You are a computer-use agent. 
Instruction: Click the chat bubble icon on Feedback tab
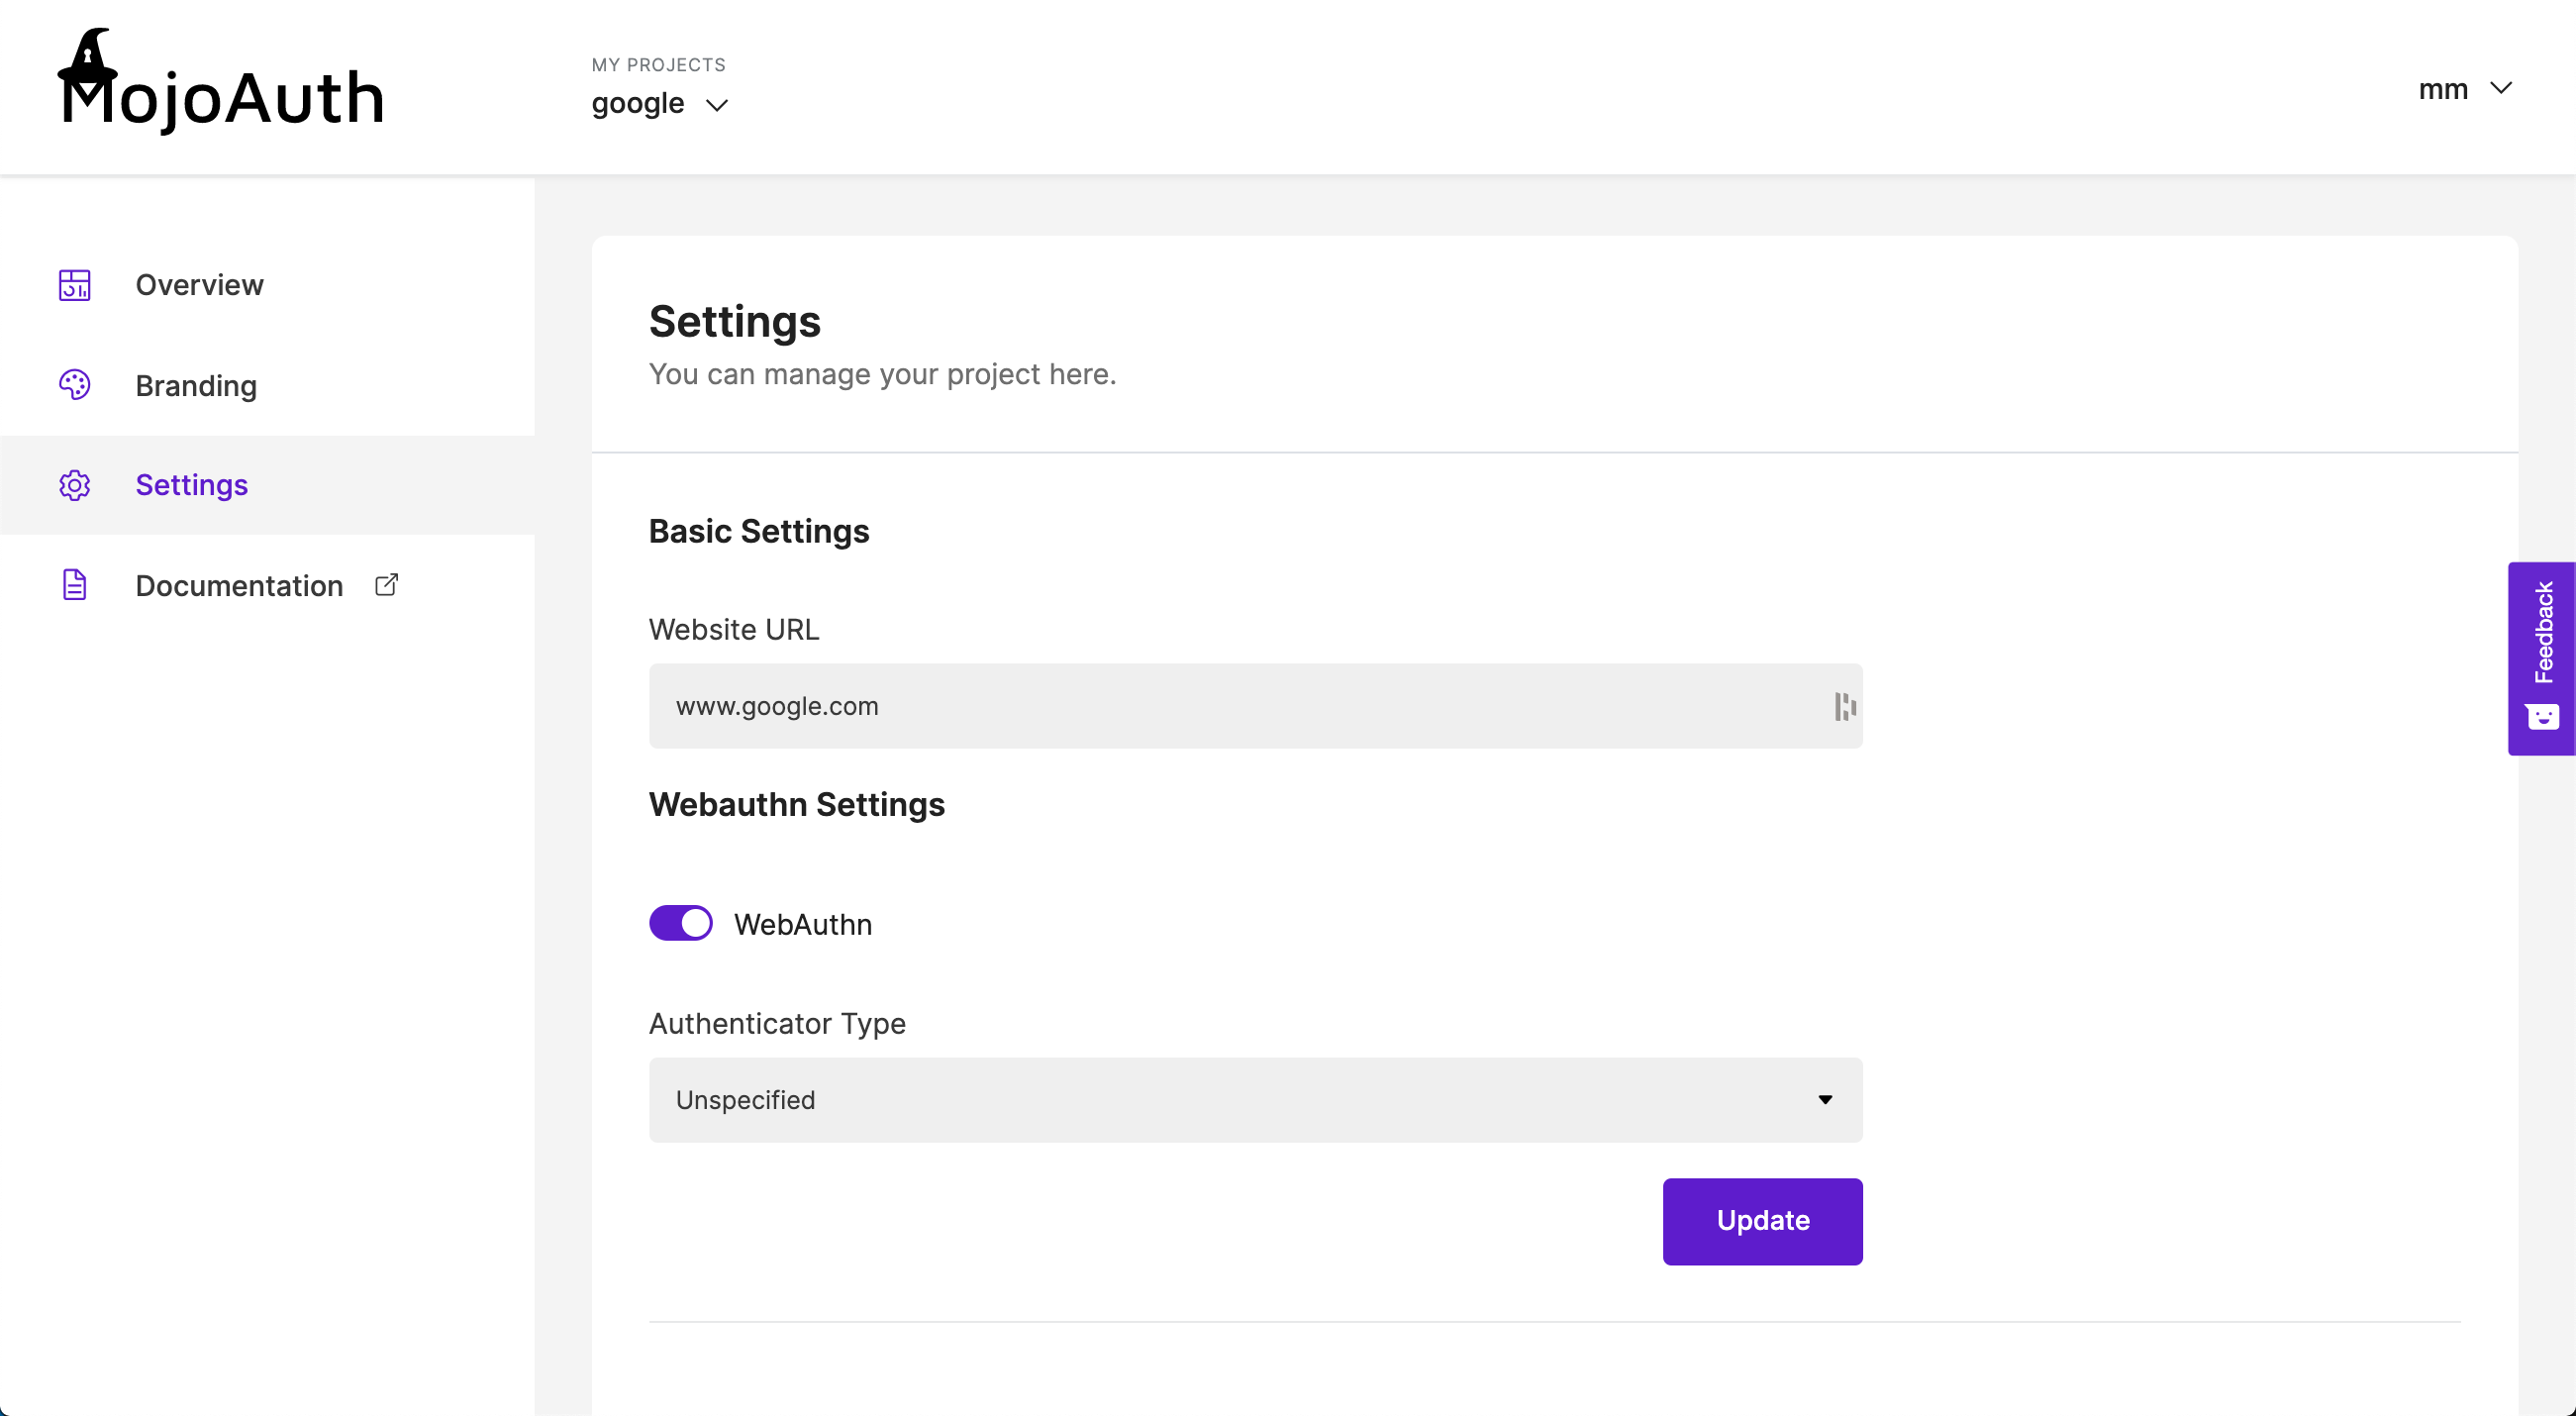tap(2541, 718)
